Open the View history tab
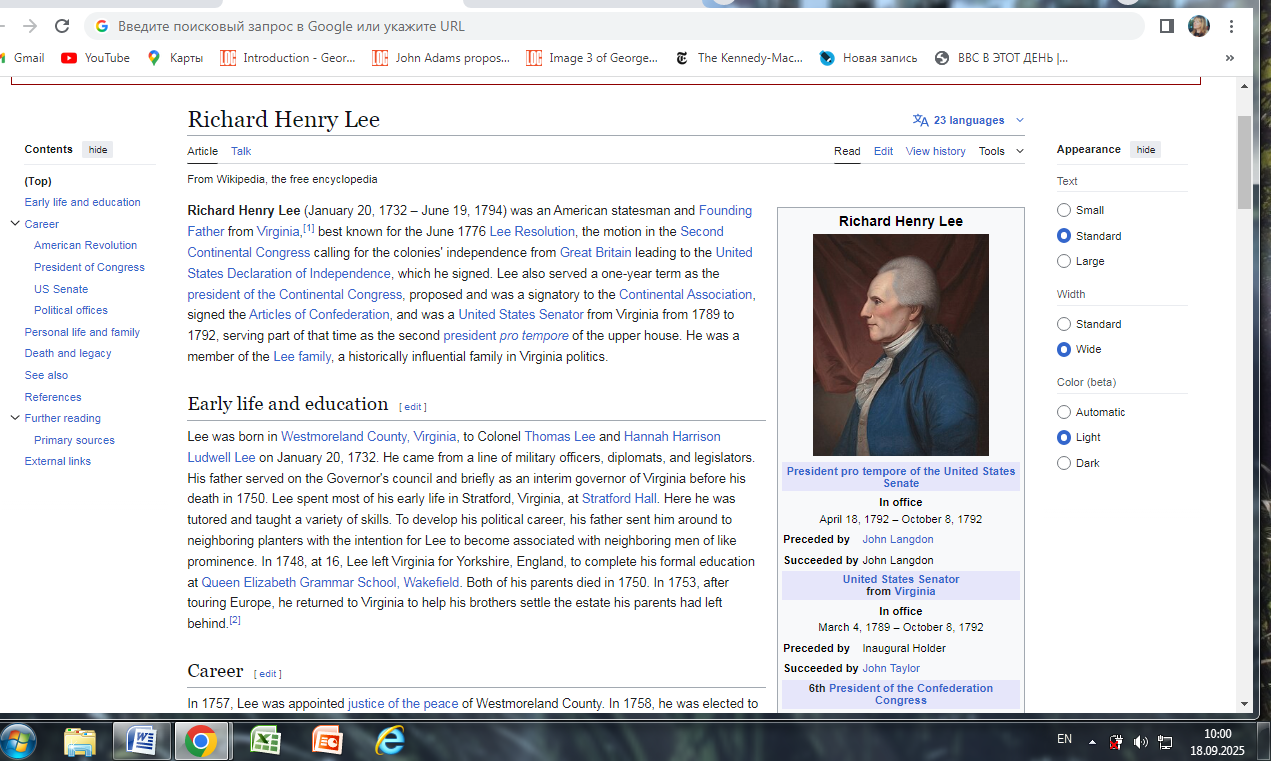The width and height of the screenshot is (1275, 761). 935,151
